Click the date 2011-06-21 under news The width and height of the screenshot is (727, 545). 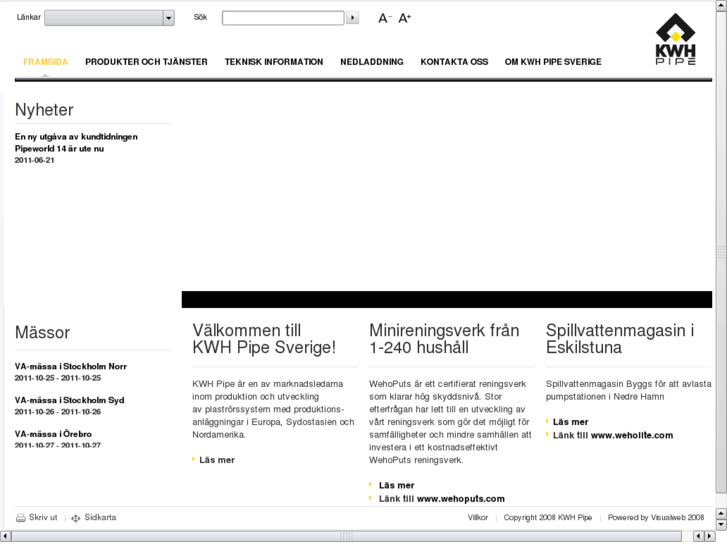[x=34, y=160]
